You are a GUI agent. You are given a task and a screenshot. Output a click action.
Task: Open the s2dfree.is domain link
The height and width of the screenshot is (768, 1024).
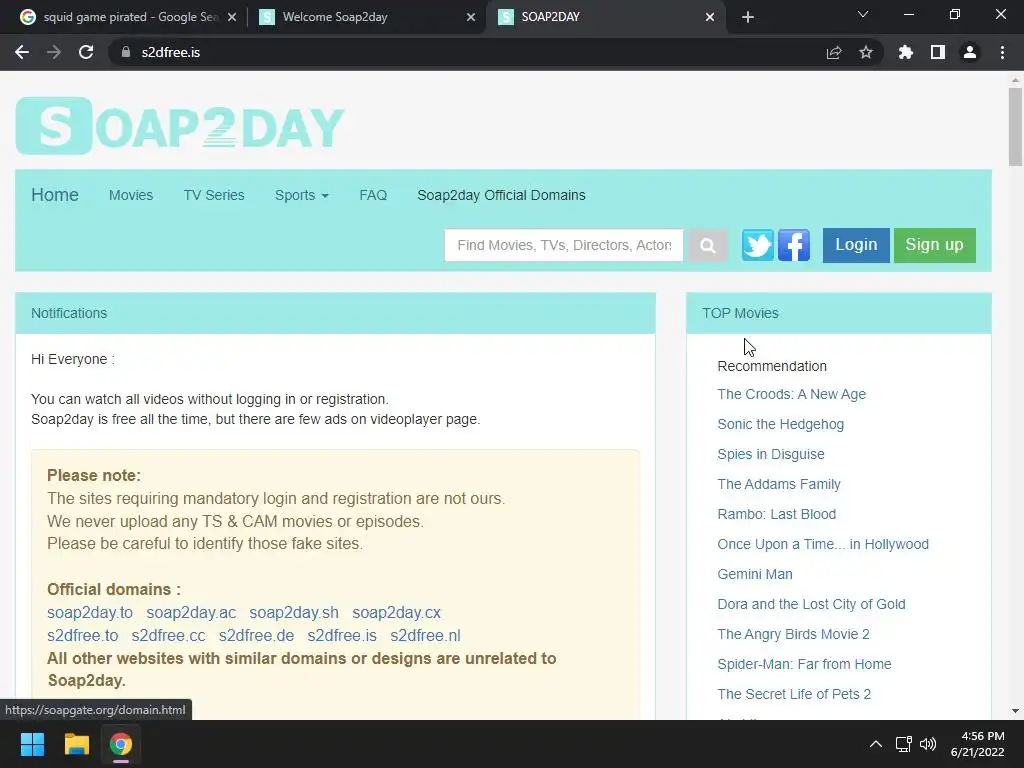(342, 635)
